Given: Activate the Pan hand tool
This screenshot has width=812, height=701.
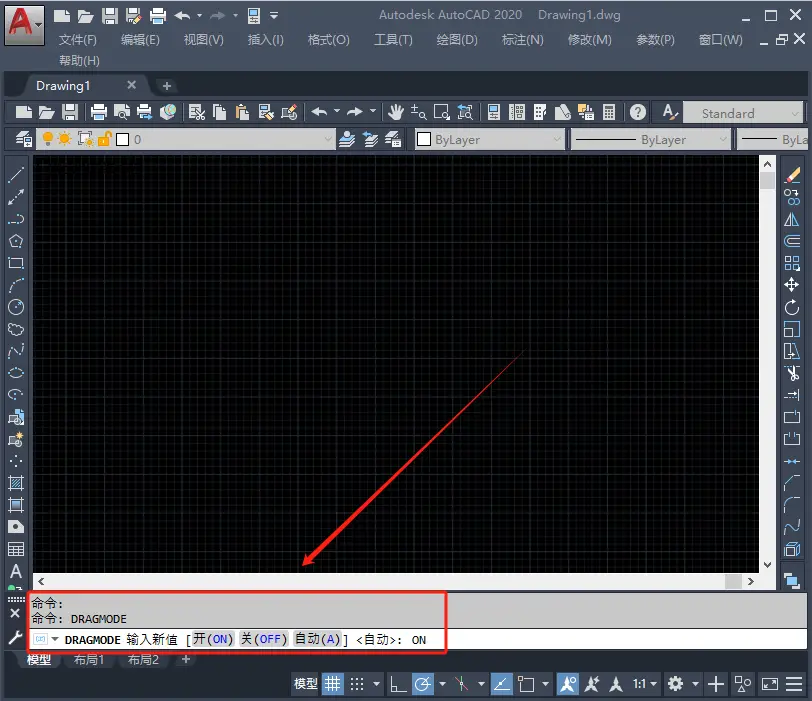Looking at the screenshot, I should tap(396, 112).
